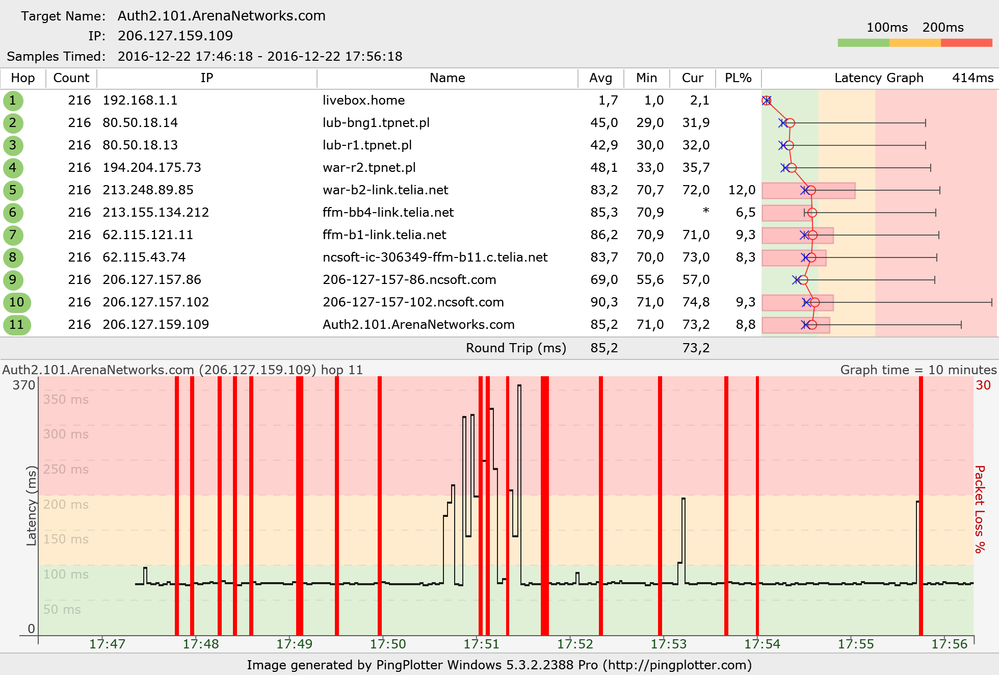
Task: Click the target name Auth2.101.ArenaNetworks.com
Action: 220,15
